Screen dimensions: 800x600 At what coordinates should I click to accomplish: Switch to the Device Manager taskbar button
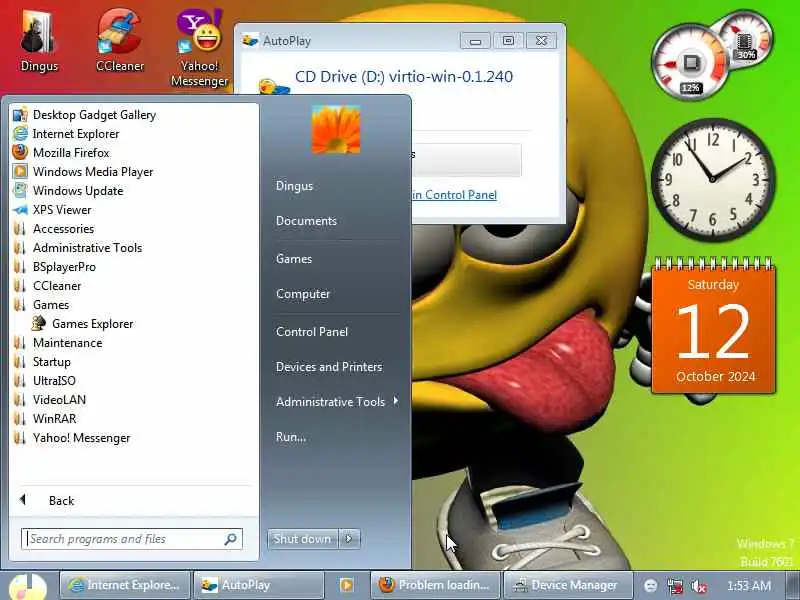(568, 585)
